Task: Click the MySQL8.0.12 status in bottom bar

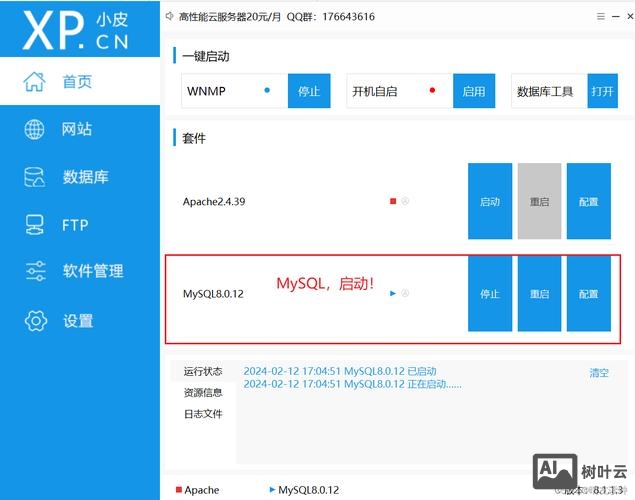Action: (x=304, y=490)
